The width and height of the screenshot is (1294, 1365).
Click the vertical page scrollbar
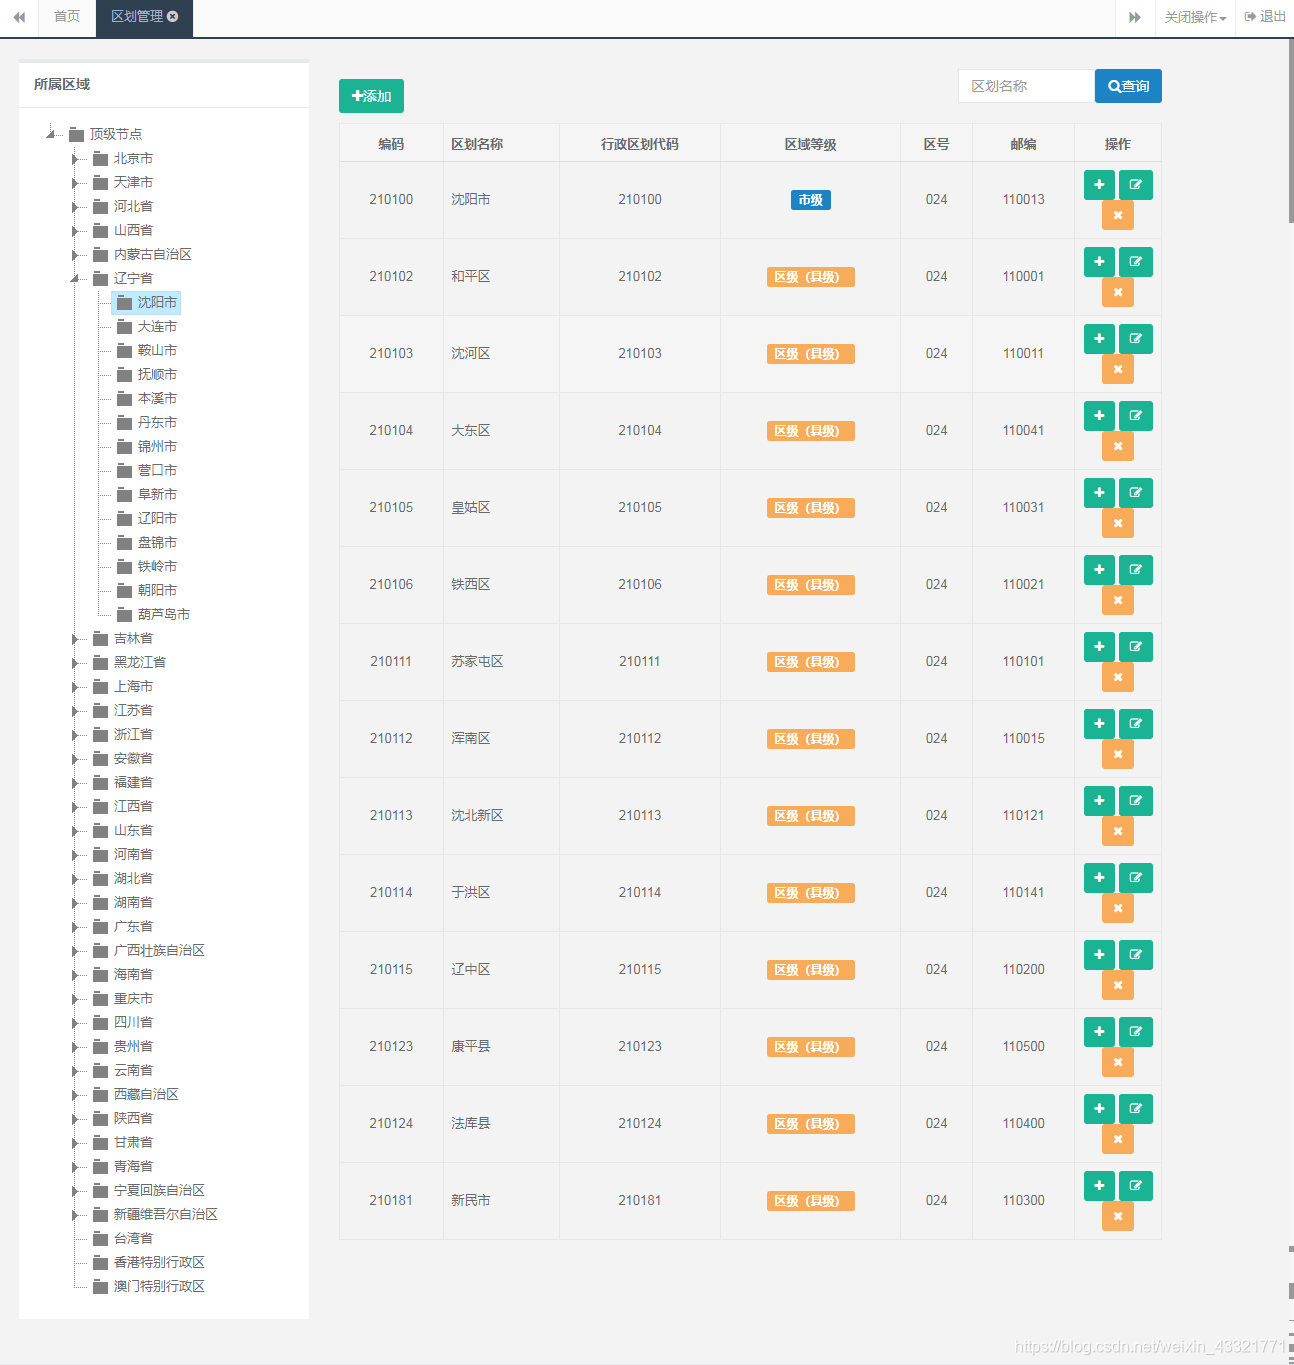pos(1290,130)
